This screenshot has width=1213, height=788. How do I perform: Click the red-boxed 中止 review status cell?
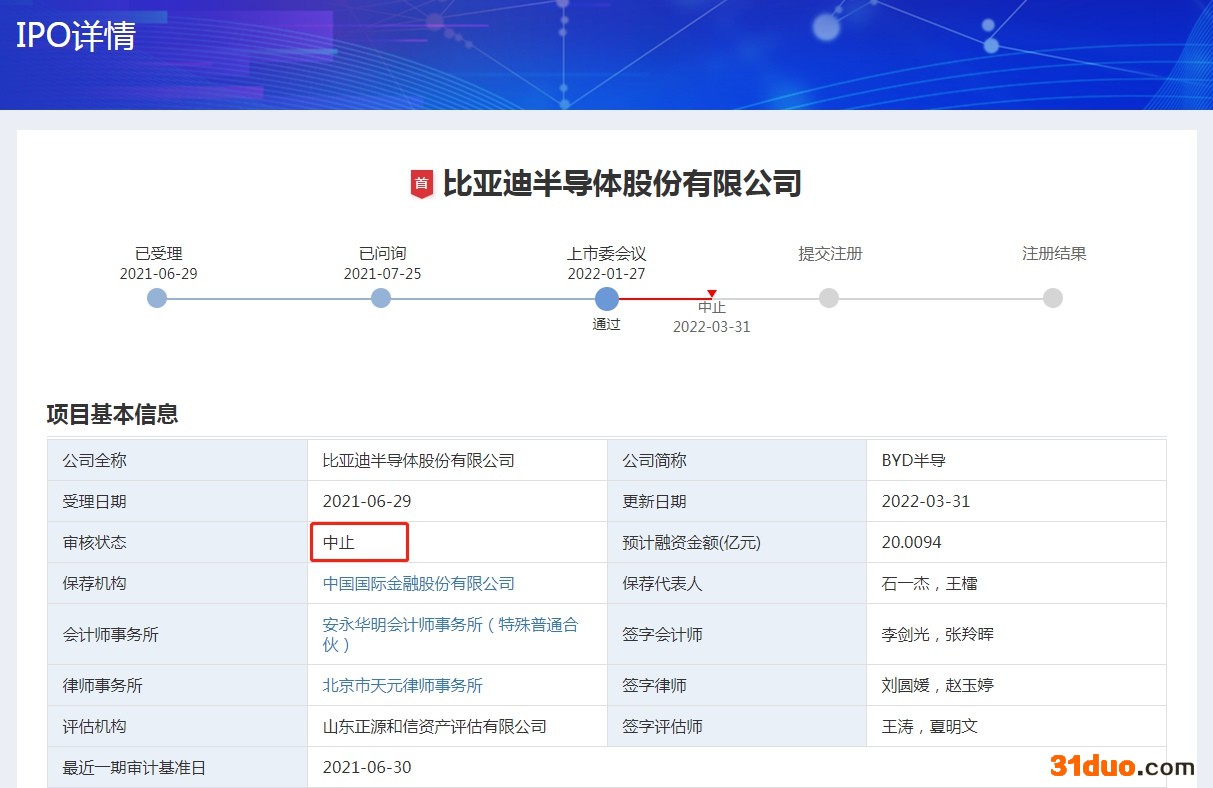click(359, 542)
